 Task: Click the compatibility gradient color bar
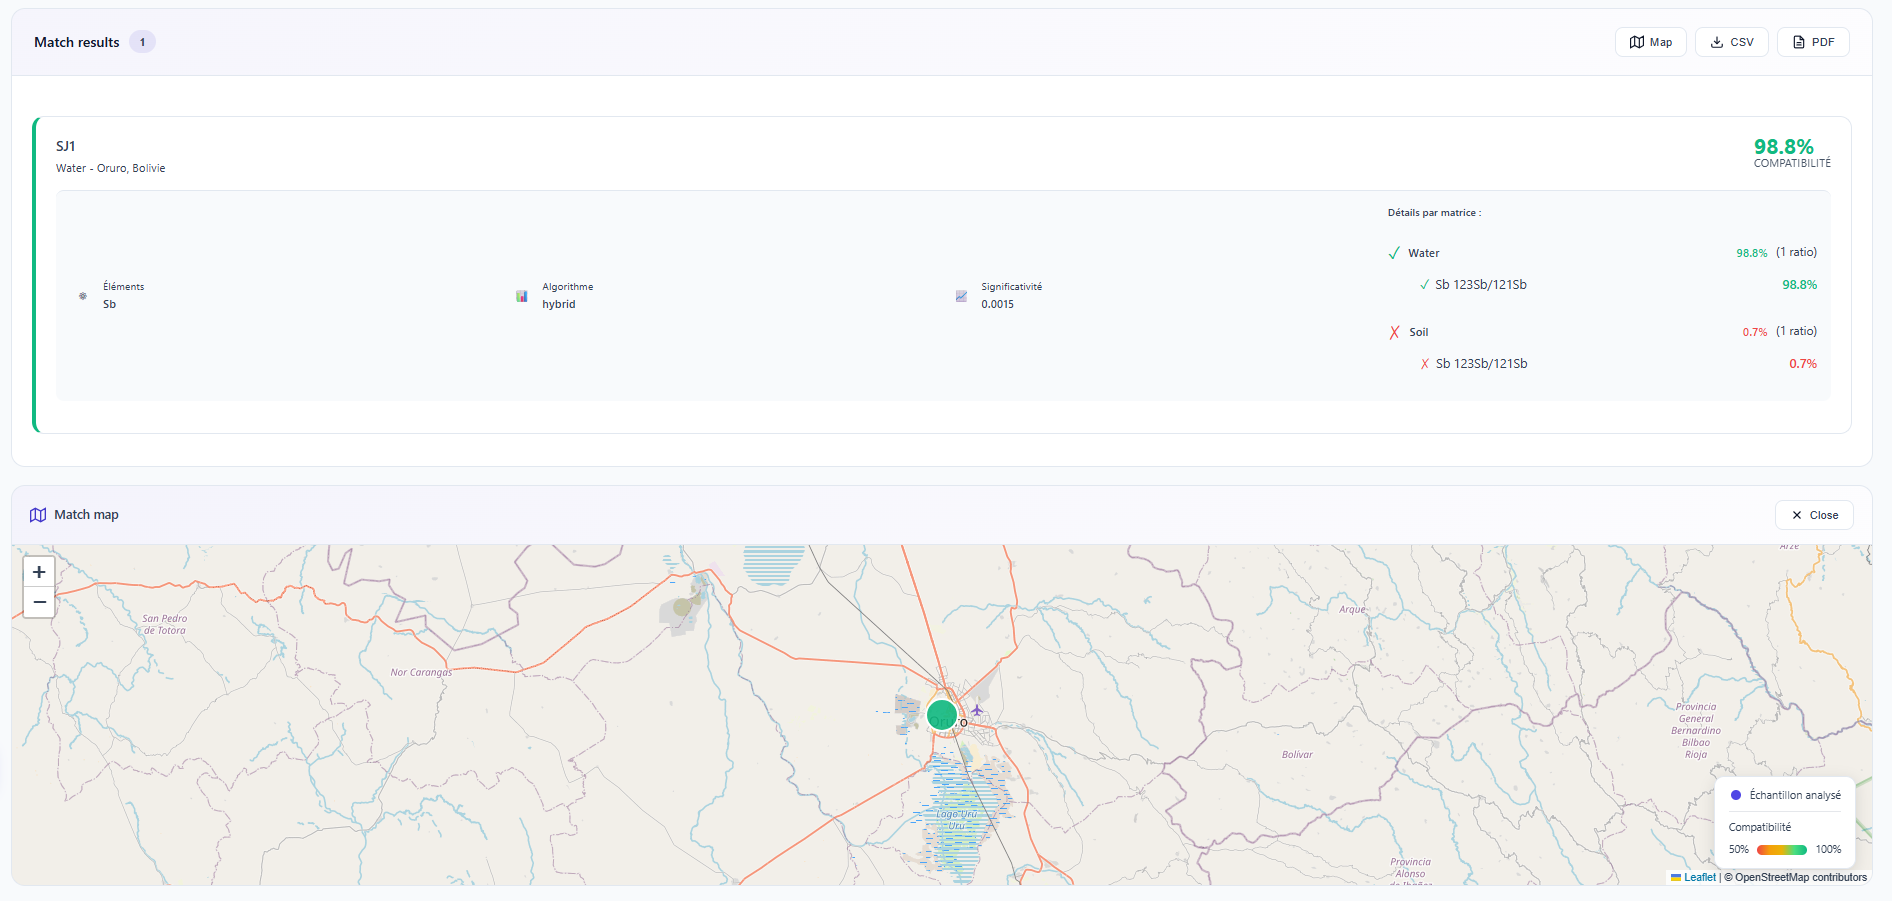point(1781,850)
